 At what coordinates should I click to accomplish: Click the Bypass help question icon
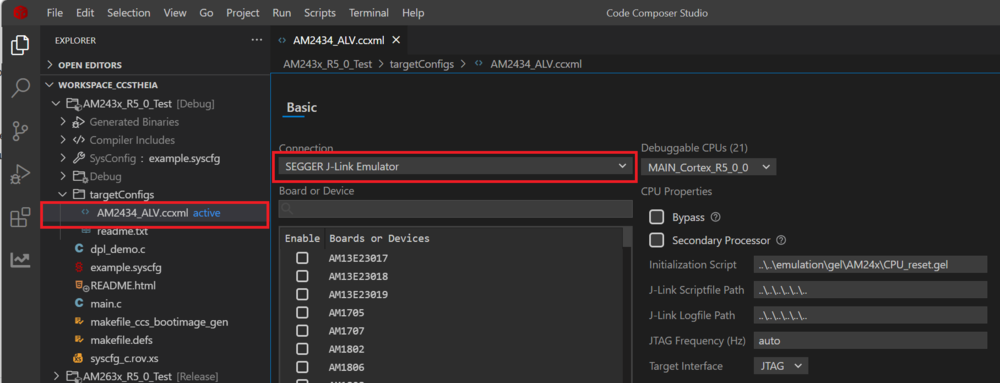(715, 217)
